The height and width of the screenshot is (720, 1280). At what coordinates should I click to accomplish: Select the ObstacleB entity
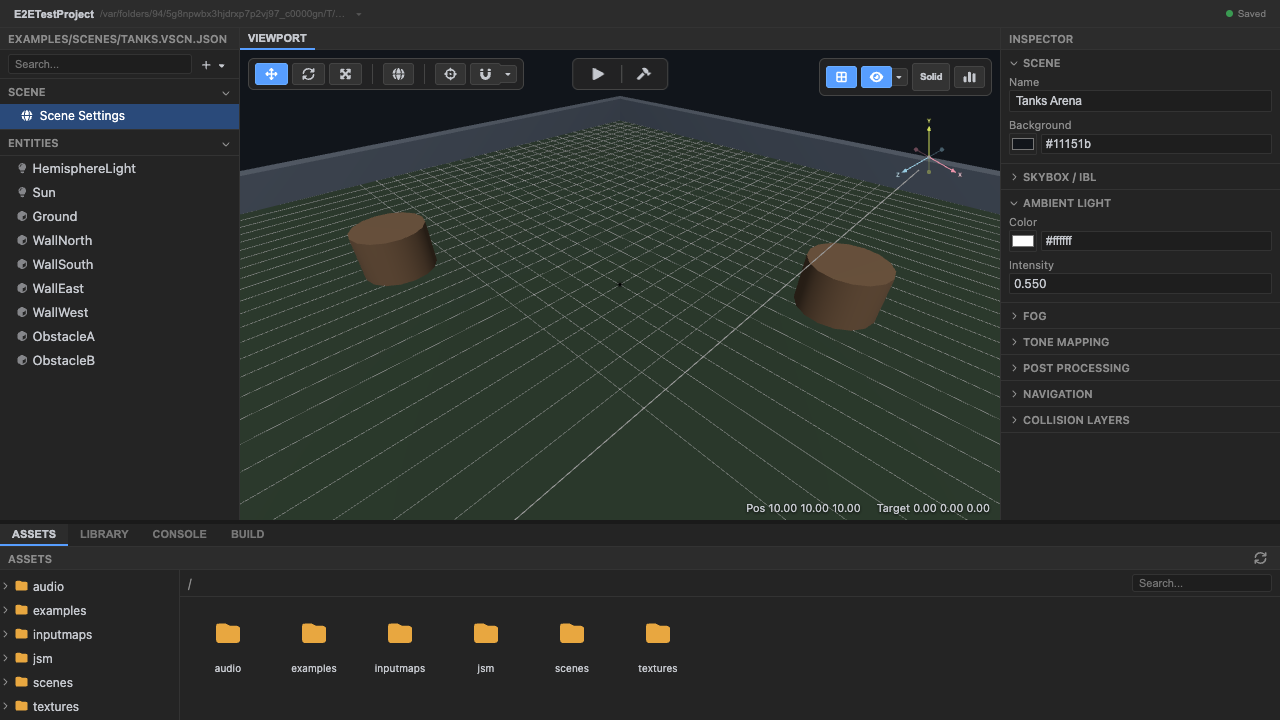pos(120,360)
